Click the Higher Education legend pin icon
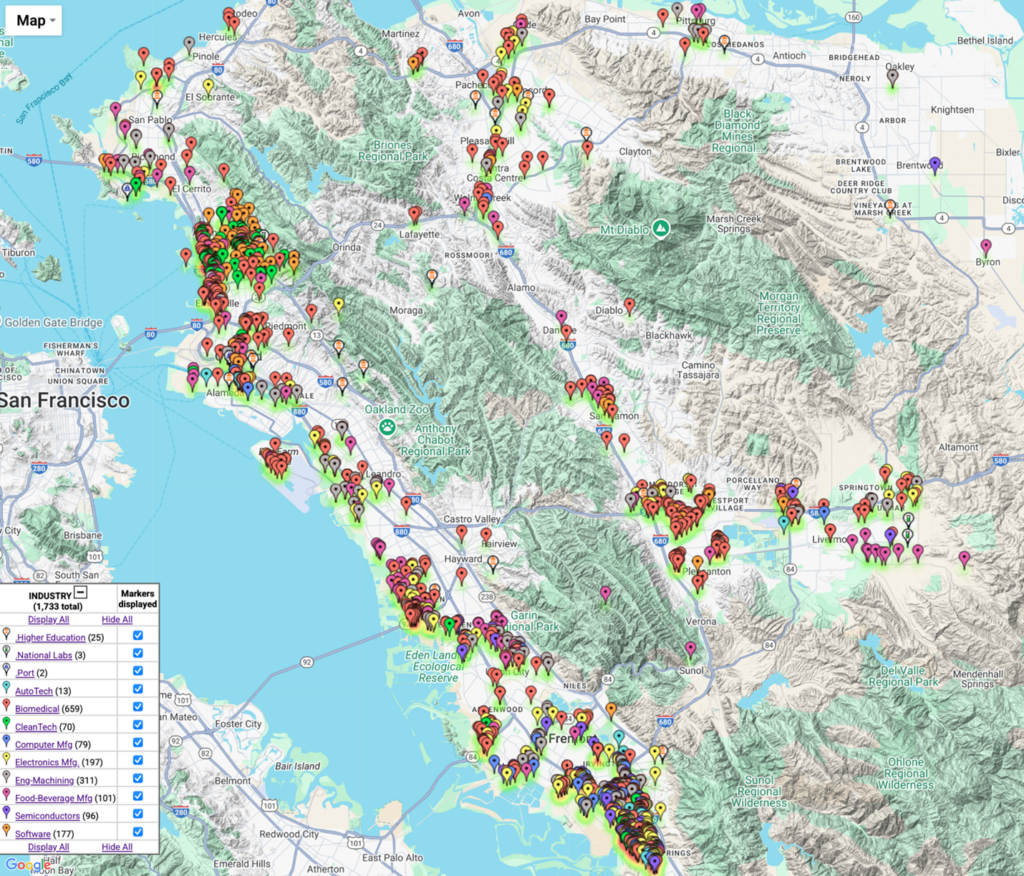Viewport: 1024px width, 876px height. click(7, 635)
